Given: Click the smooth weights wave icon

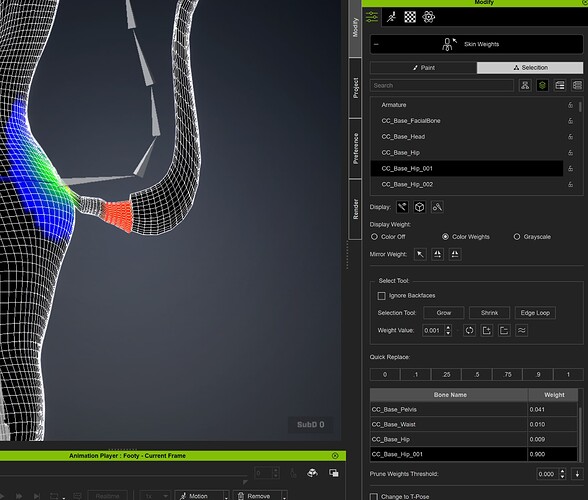Looking at the screenshot, I should 521,330.
